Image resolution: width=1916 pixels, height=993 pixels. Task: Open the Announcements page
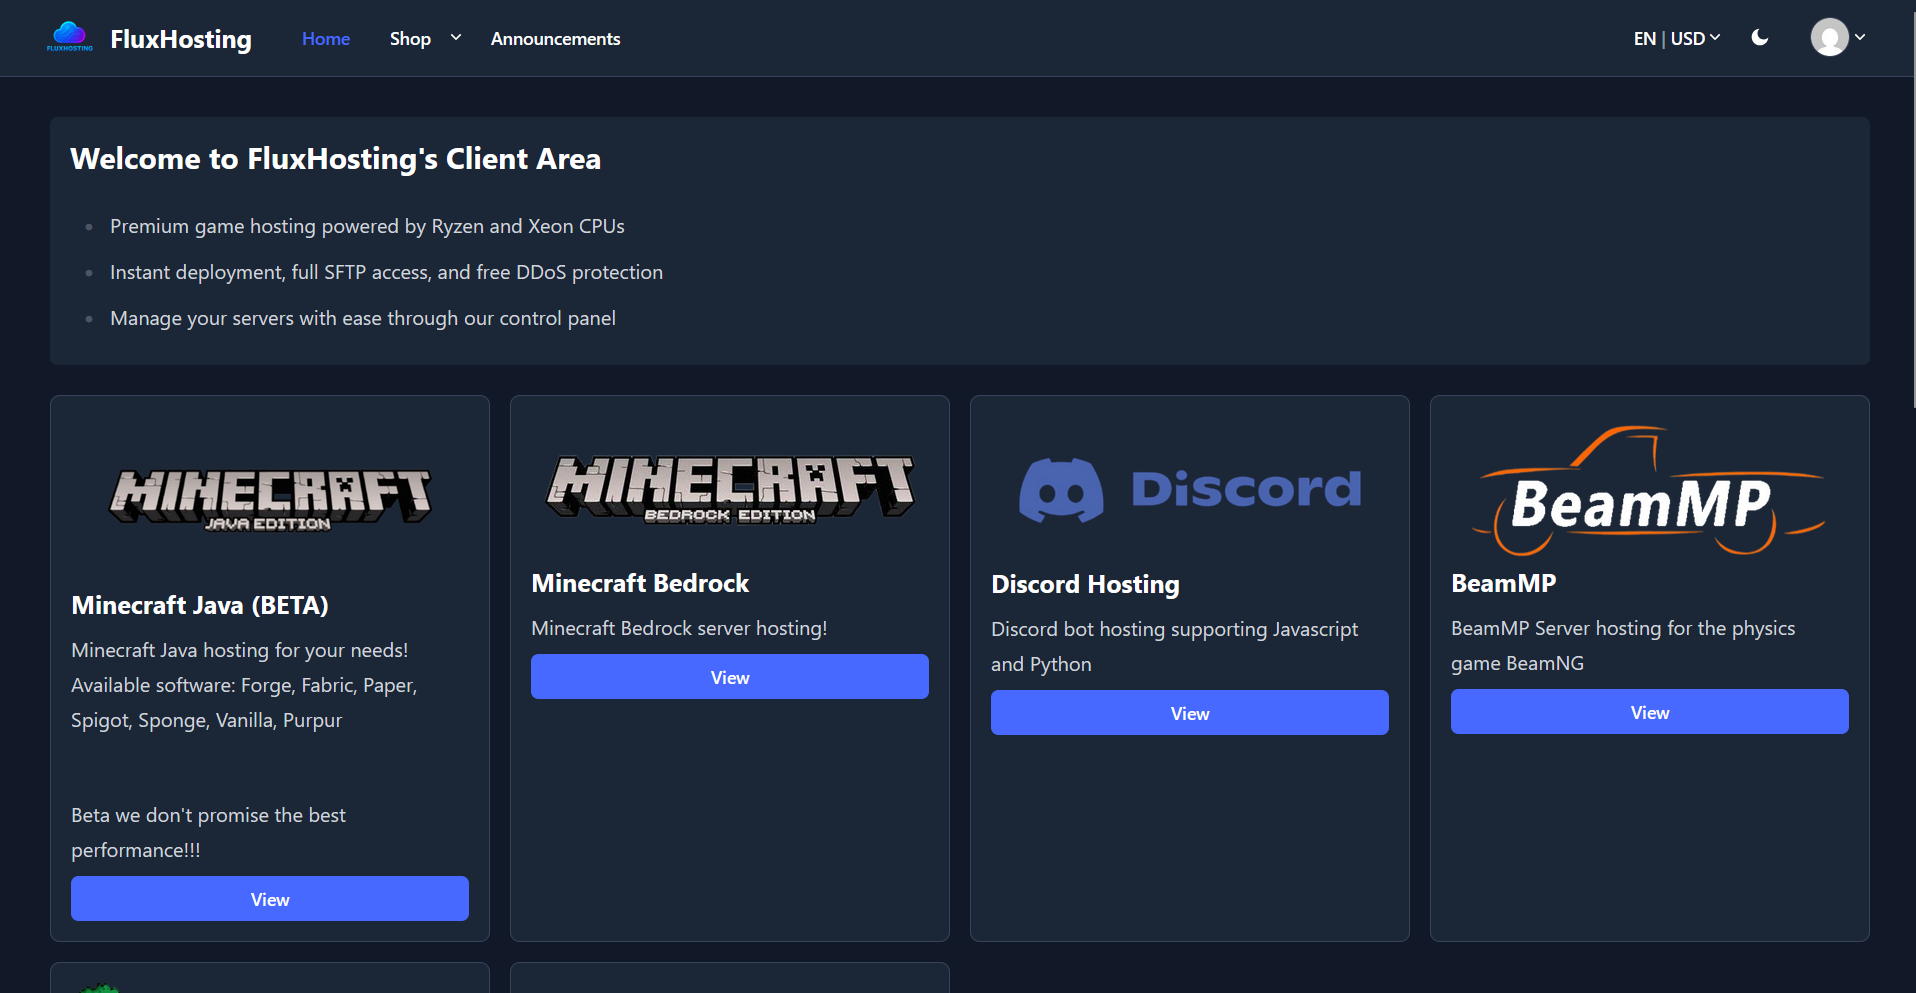point(555,38)
